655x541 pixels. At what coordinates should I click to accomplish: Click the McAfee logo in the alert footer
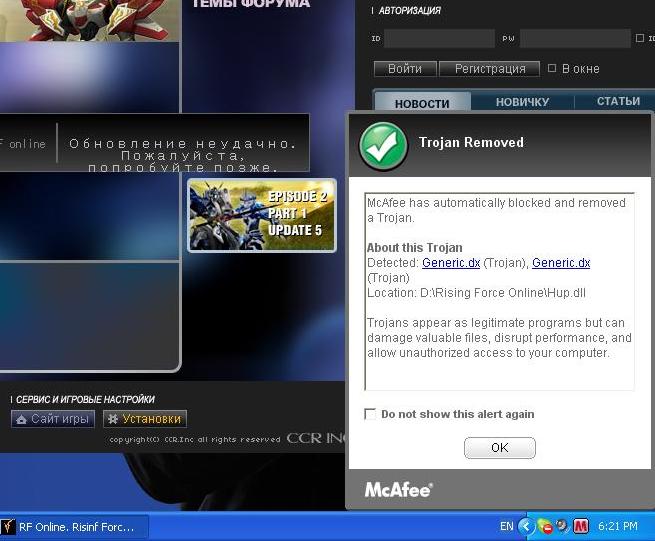point(399,490)
